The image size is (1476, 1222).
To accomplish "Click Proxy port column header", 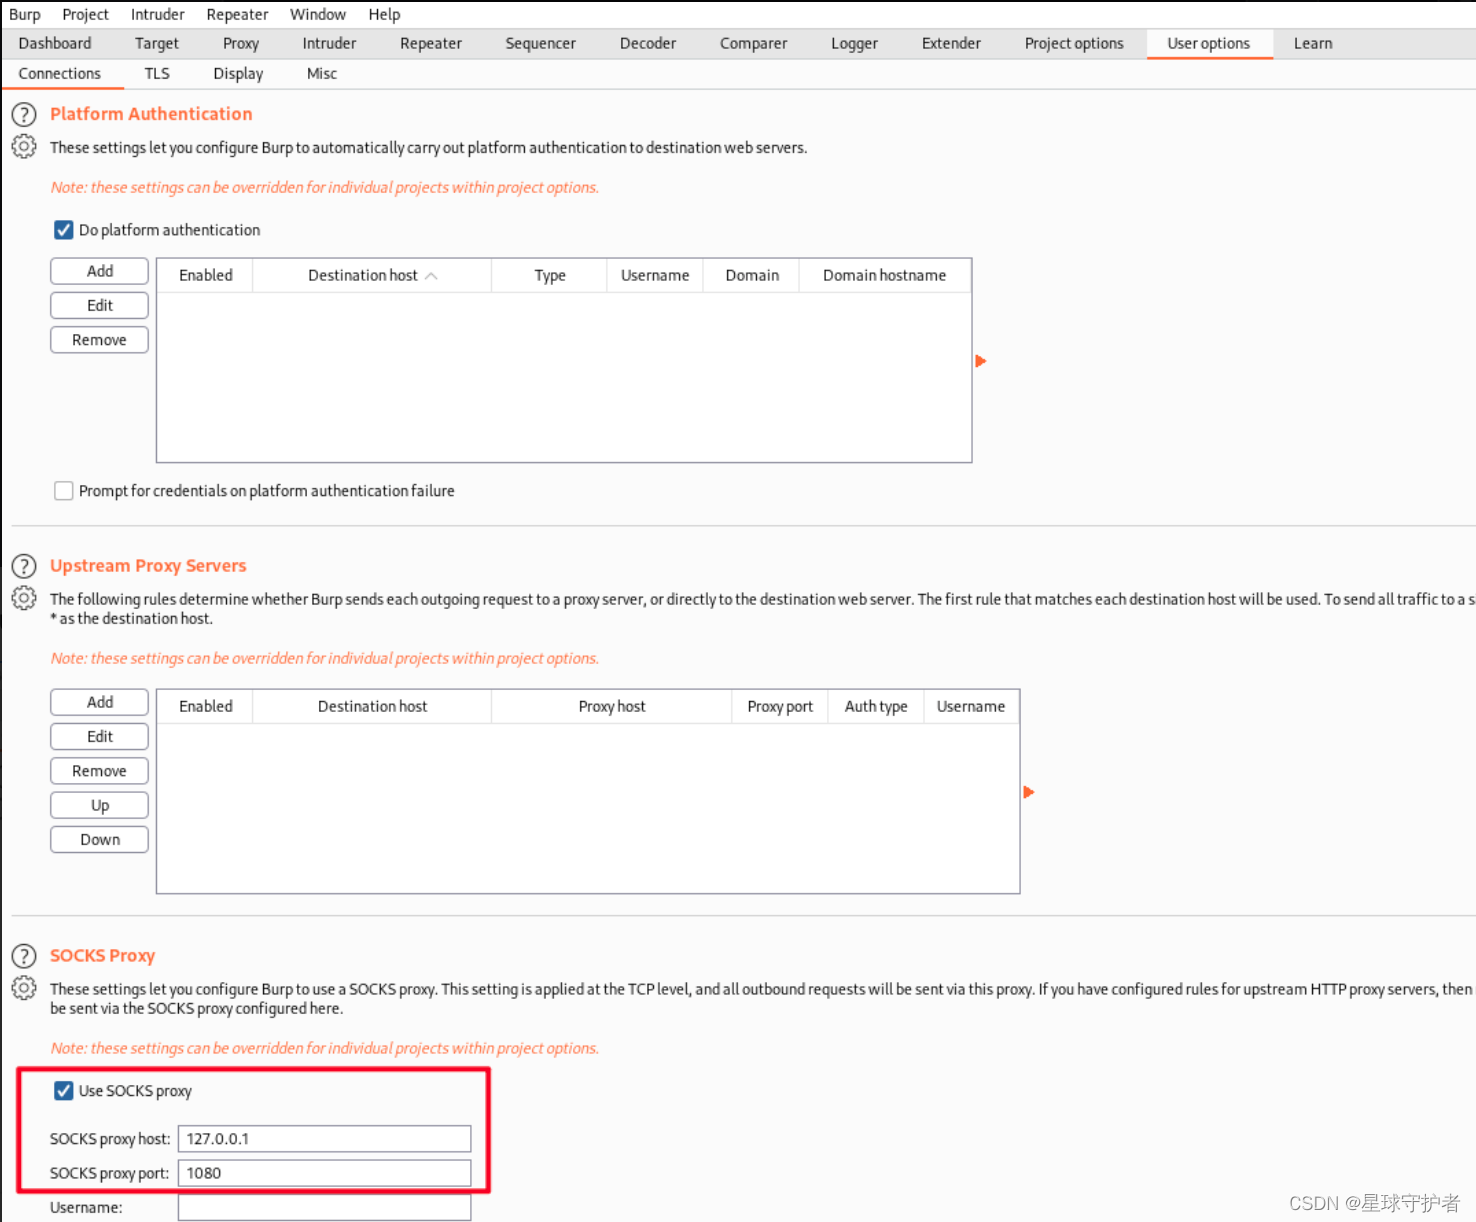I will click(781, 707).
